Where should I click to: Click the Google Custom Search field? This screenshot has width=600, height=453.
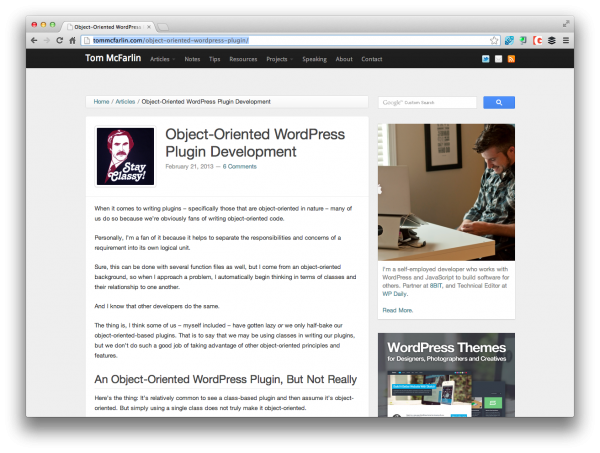point(427,103)
